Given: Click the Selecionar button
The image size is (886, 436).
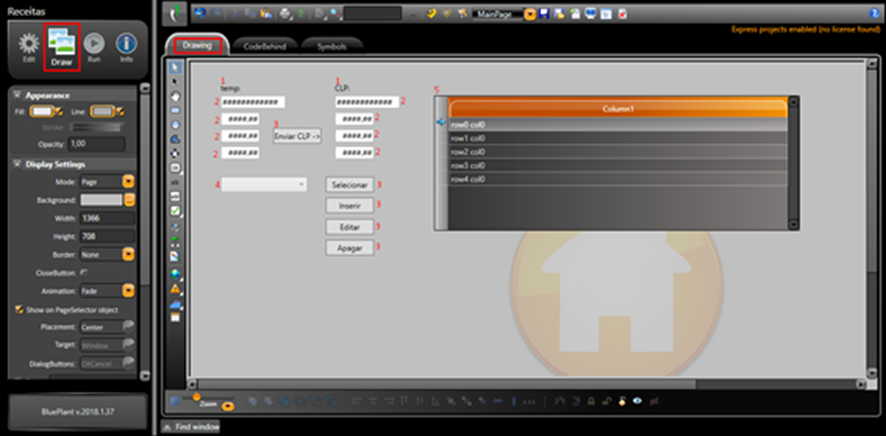Looking at the screenshot, I should (350, 185).
